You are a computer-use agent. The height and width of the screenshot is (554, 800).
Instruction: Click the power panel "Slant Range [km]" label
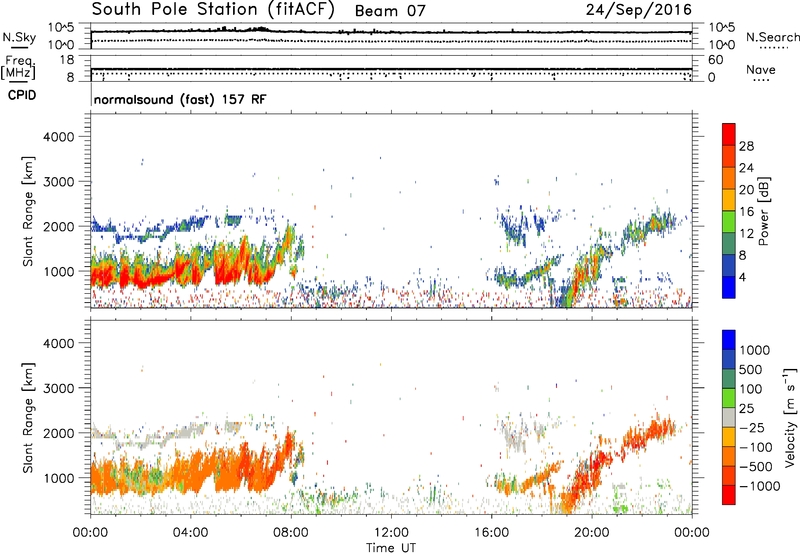(x=28, y=211)
